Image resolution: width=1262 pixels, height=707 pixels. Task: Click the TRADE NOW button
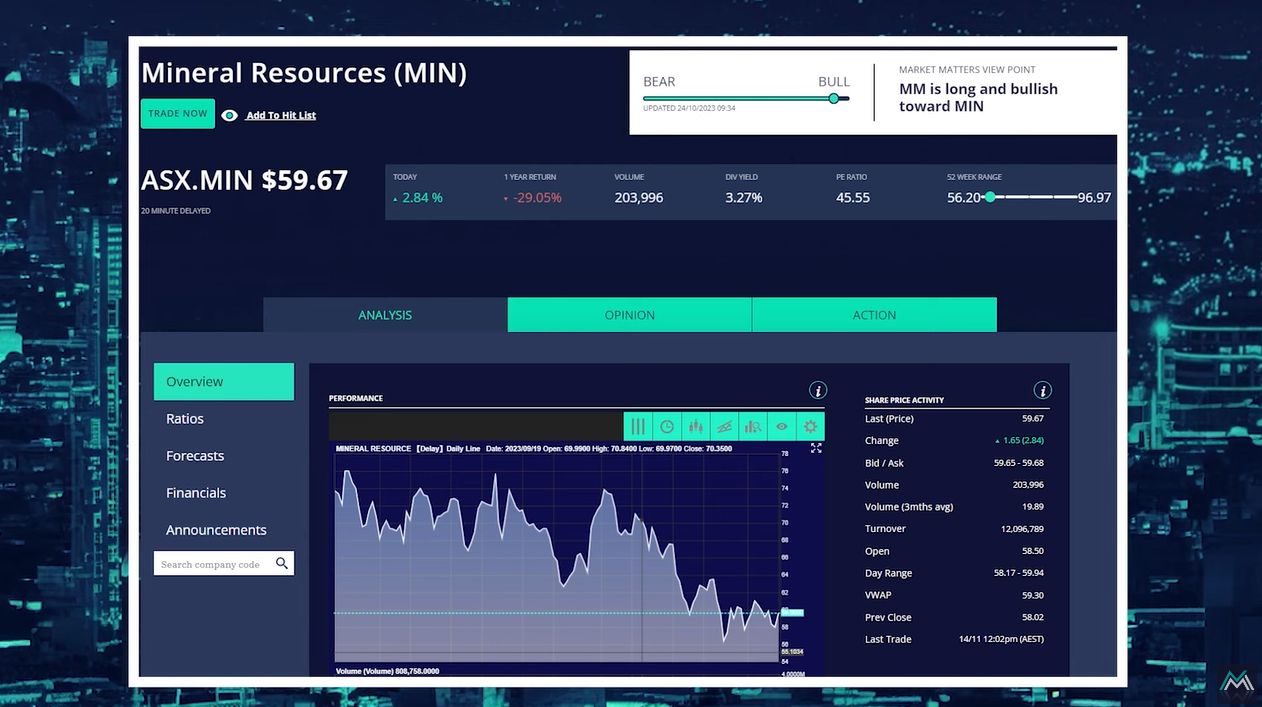tap(177, 113)
